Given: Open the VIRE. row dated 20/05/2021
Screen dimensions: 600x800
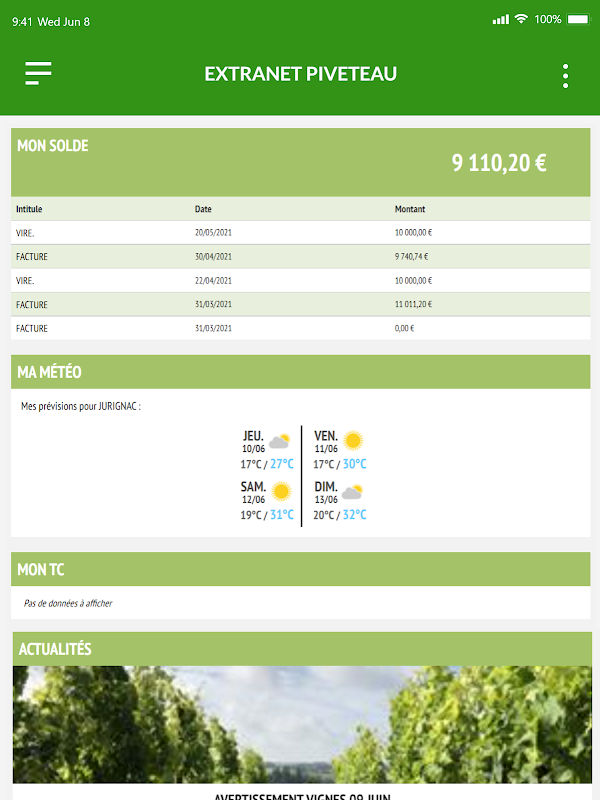Looking at the screenshot, I should pyautogui.click(x=301, y=233).
